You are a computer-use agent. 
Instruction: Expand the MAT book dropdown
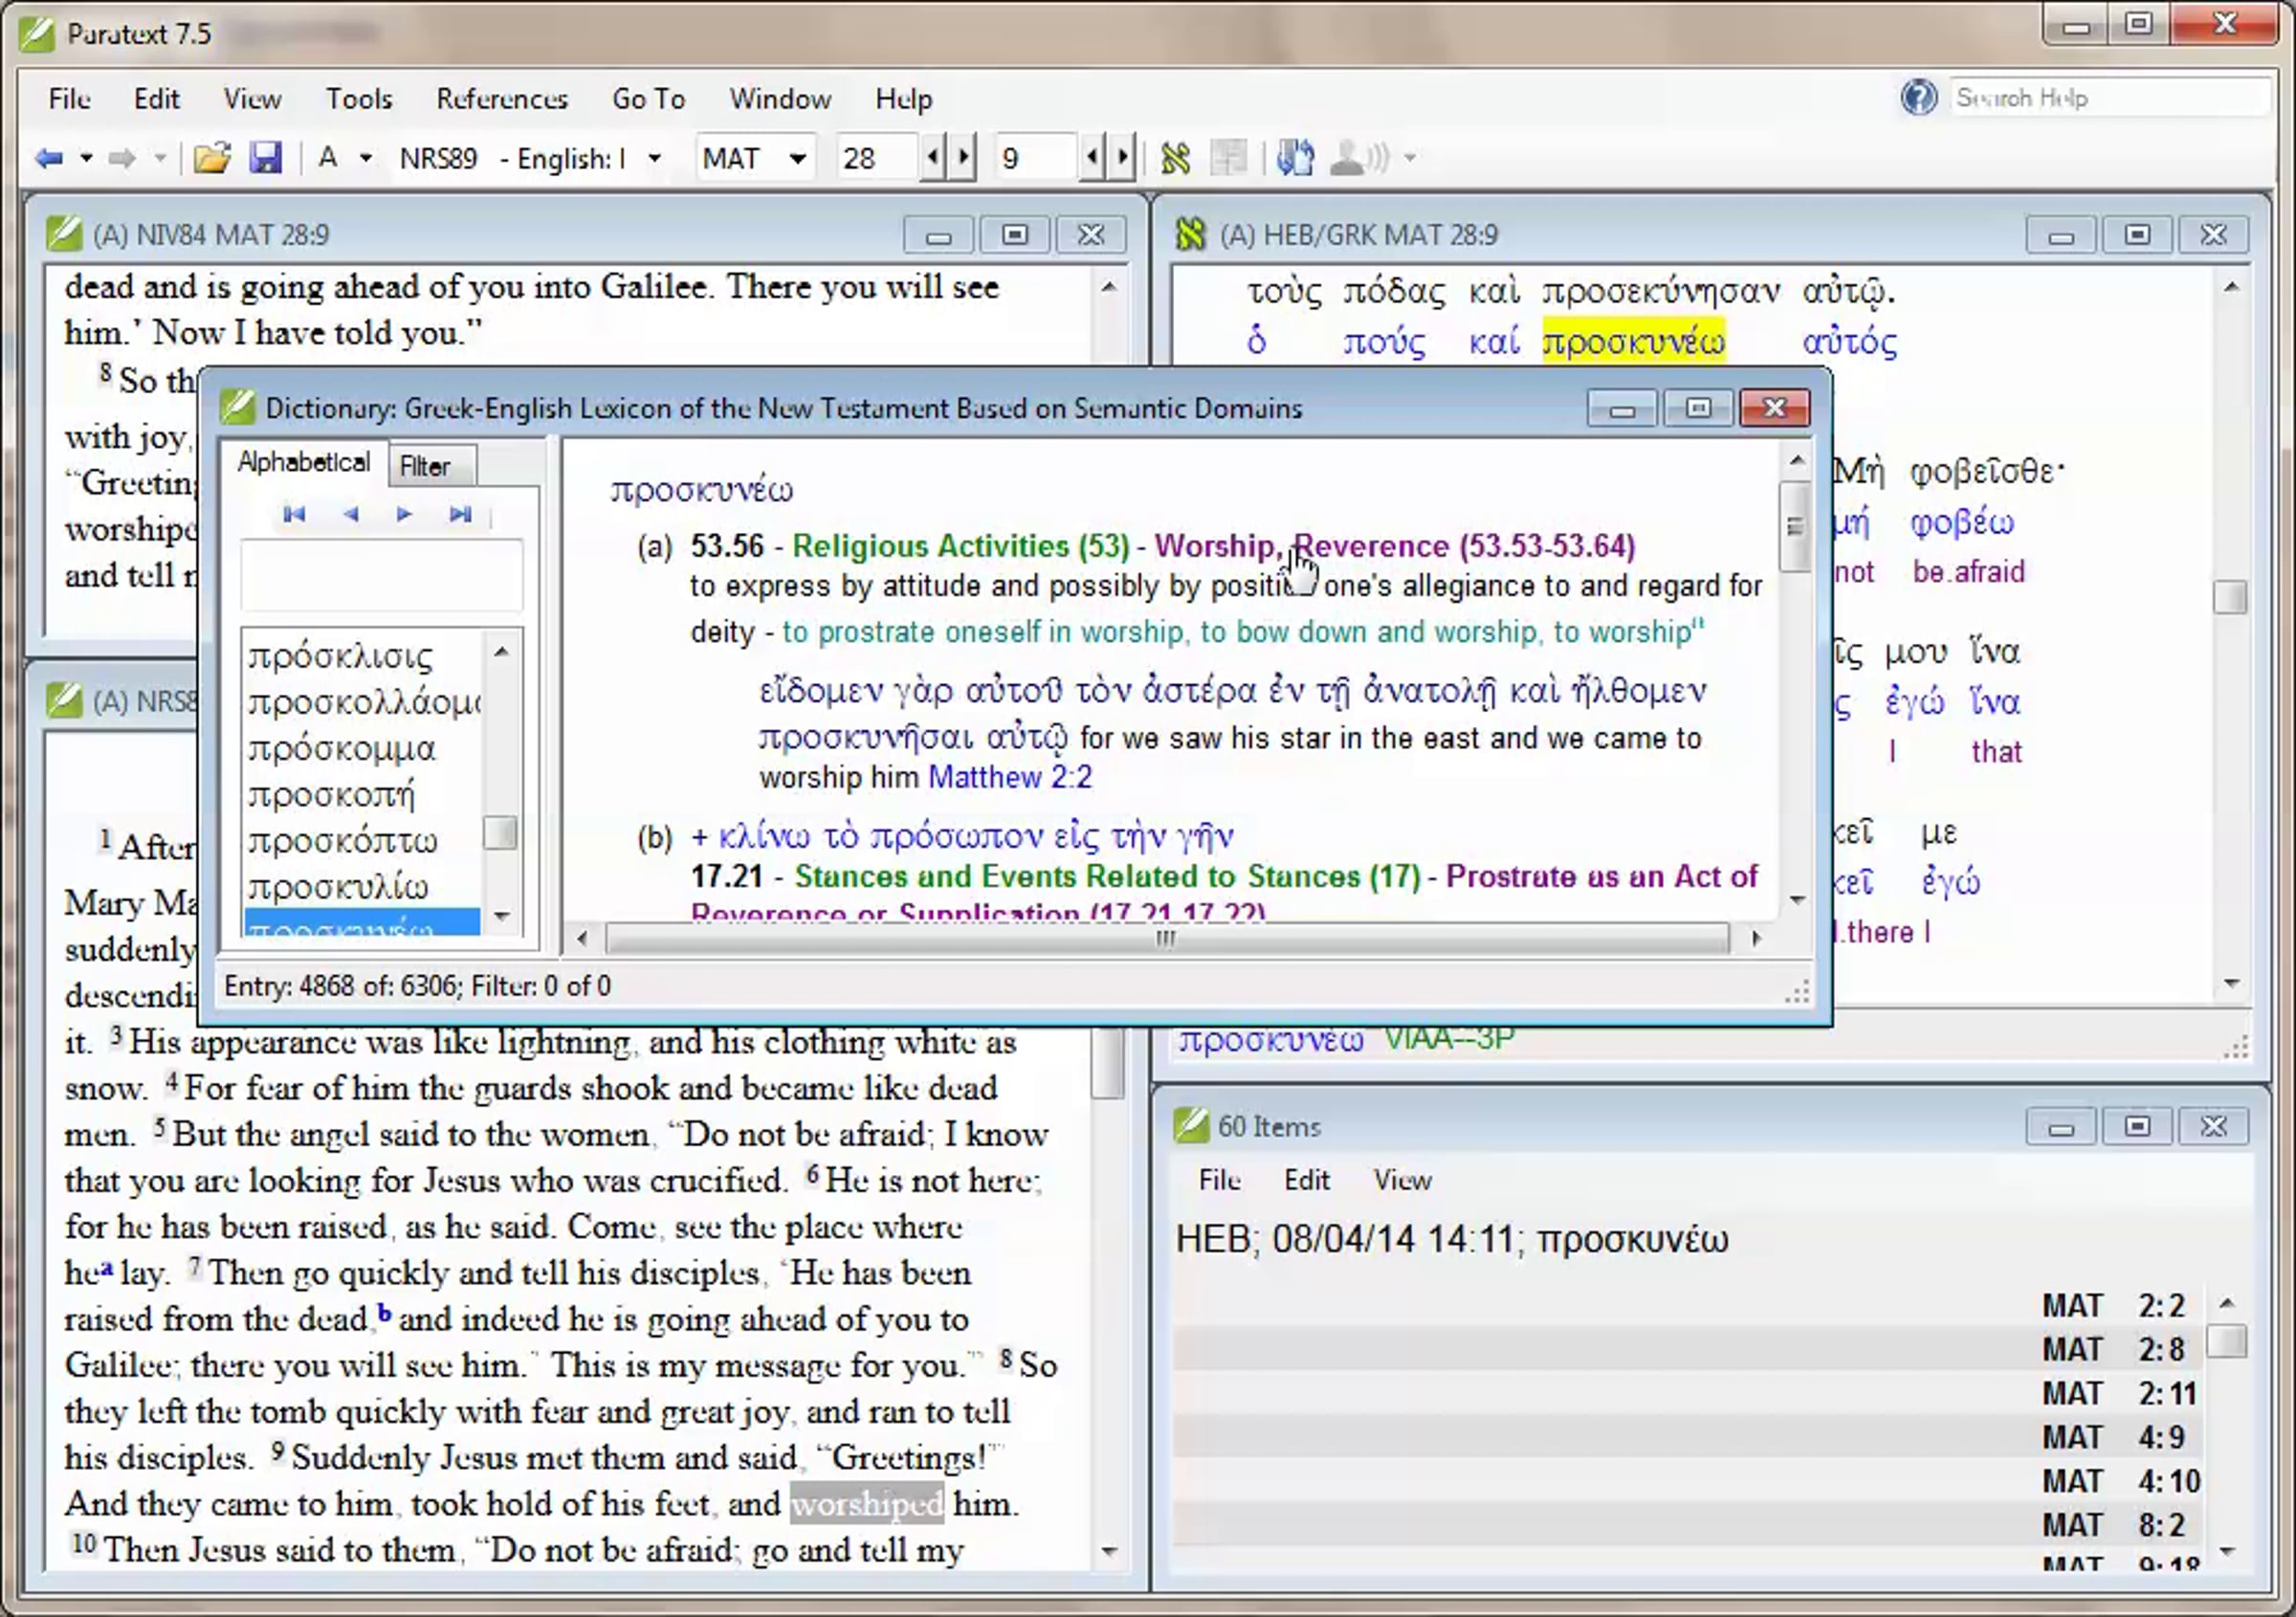[797, 158]
